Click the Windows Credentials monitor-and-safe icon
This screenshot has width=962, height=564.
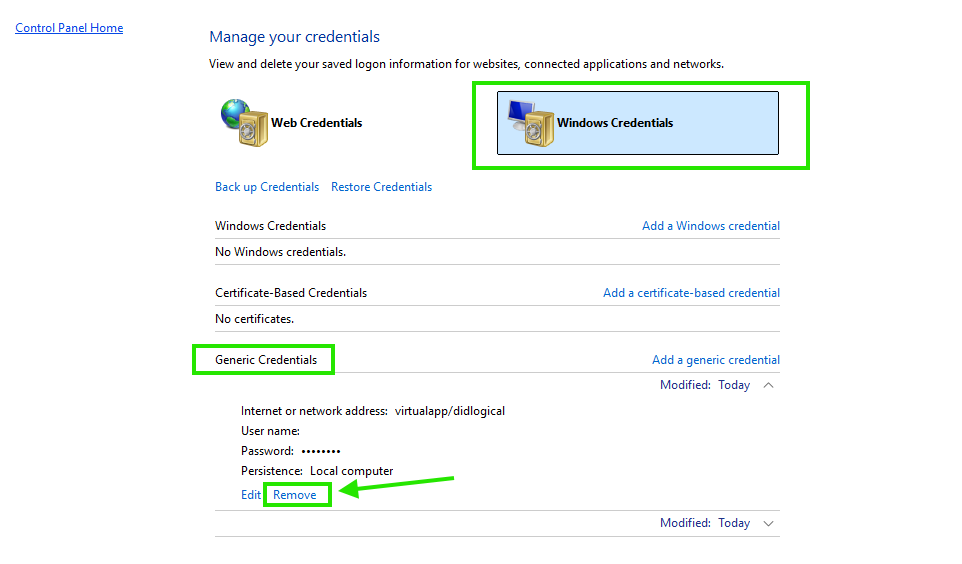click(x=531, y=123)
